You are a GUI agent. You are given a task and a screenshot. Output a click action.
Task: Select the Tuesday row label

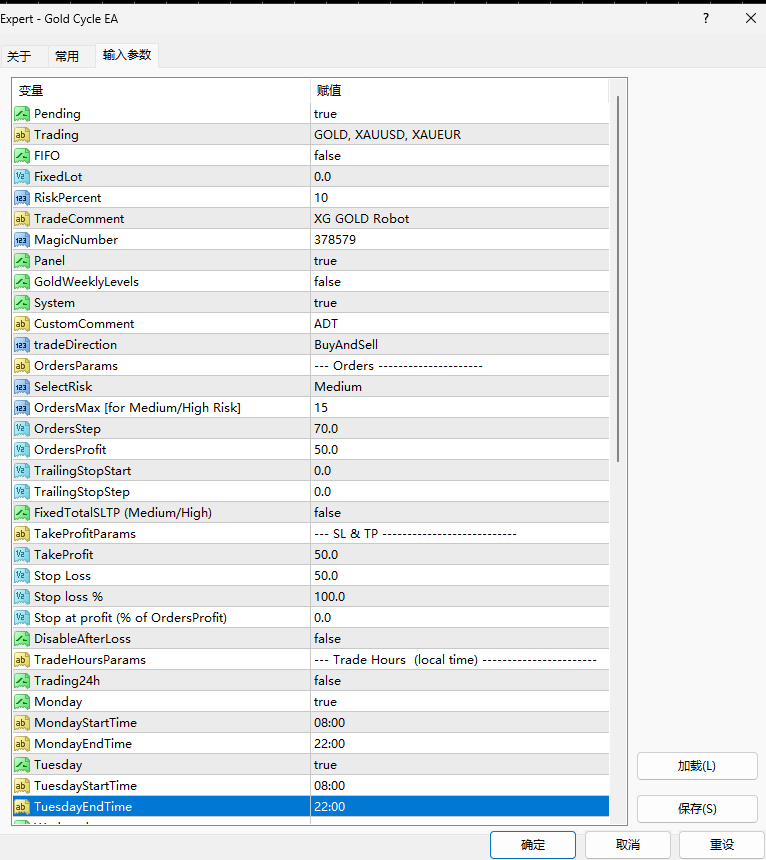click(58, 765)
